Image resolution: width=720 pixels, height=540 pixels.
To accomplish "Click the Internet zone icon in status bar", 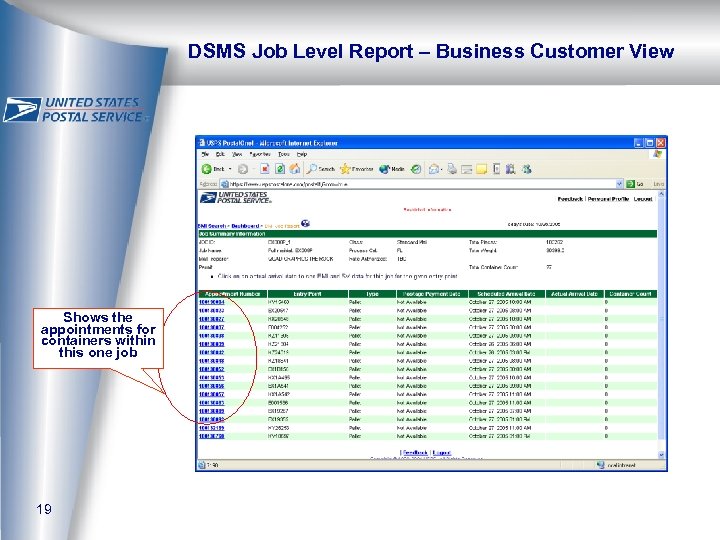I will (x=600, y=465).
